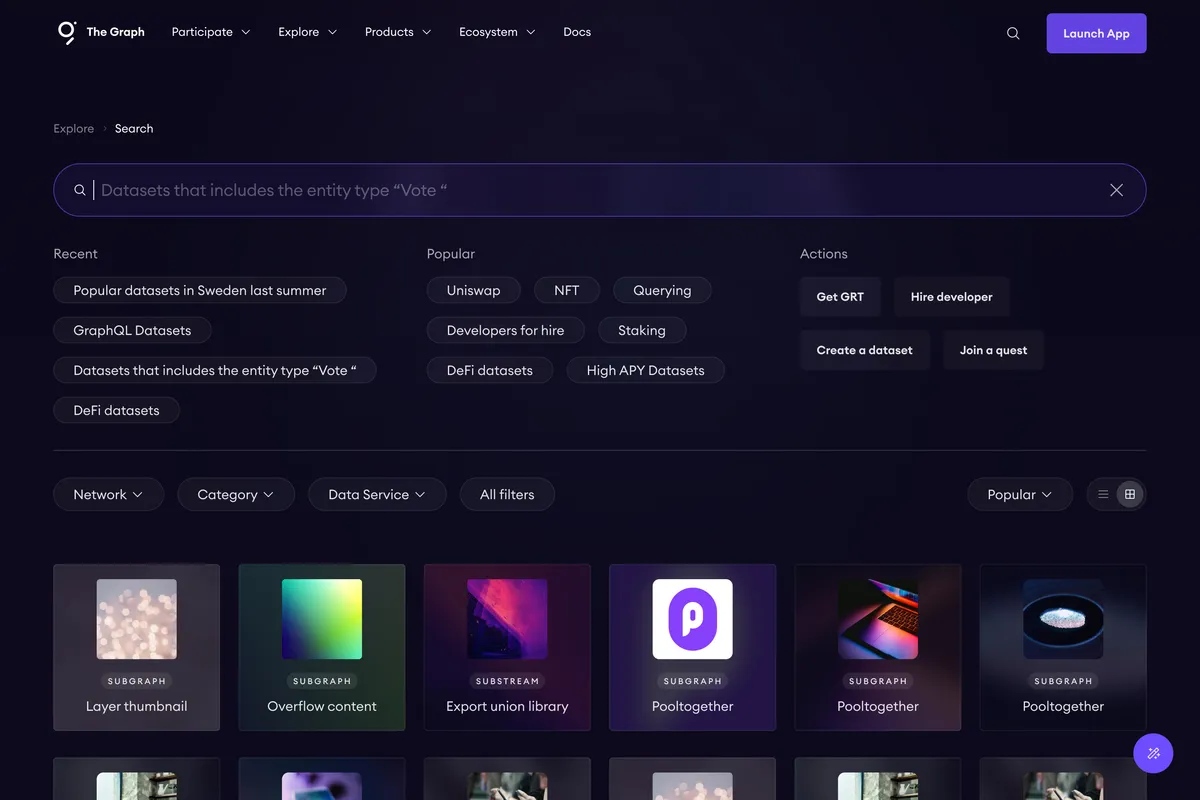This screenshot has height=800, width=1200.
Task: Clear the search field with the X icon
Action: (x=1116, y=190)
